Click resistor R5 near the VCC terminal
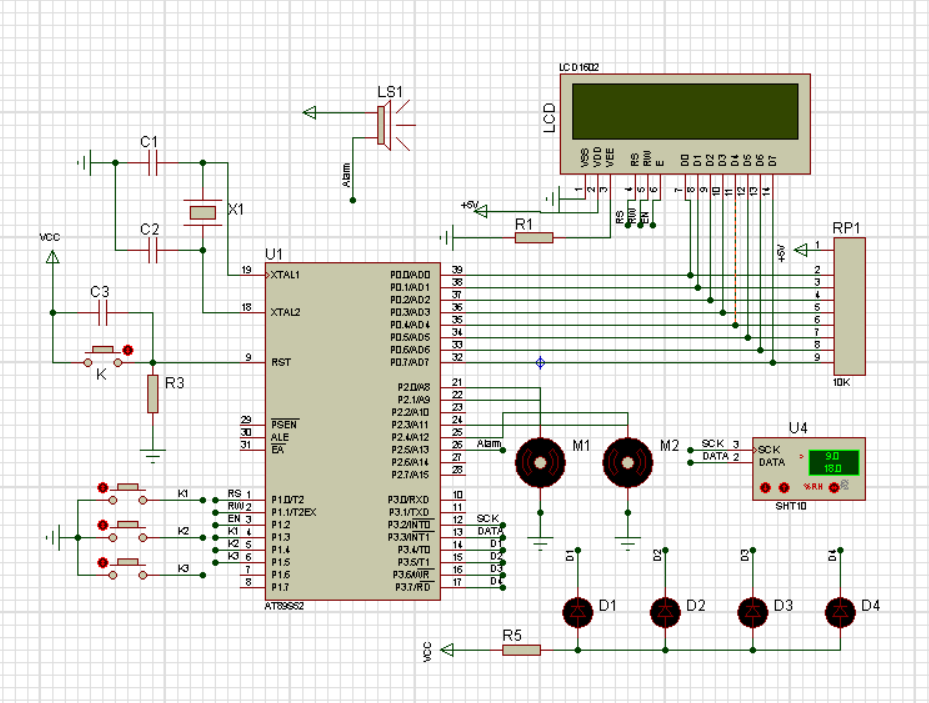 click(521, 650)
